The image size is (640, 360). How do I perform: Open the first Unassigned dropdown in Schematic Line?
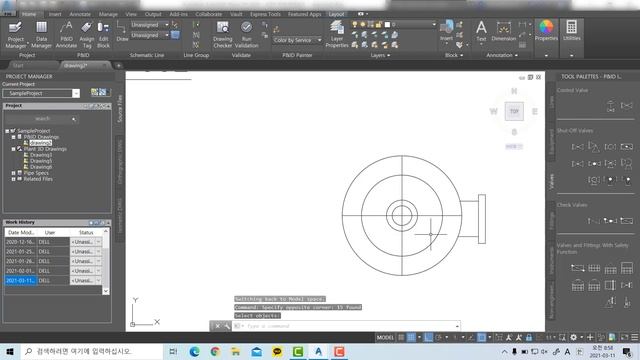[x=167, y=24]
